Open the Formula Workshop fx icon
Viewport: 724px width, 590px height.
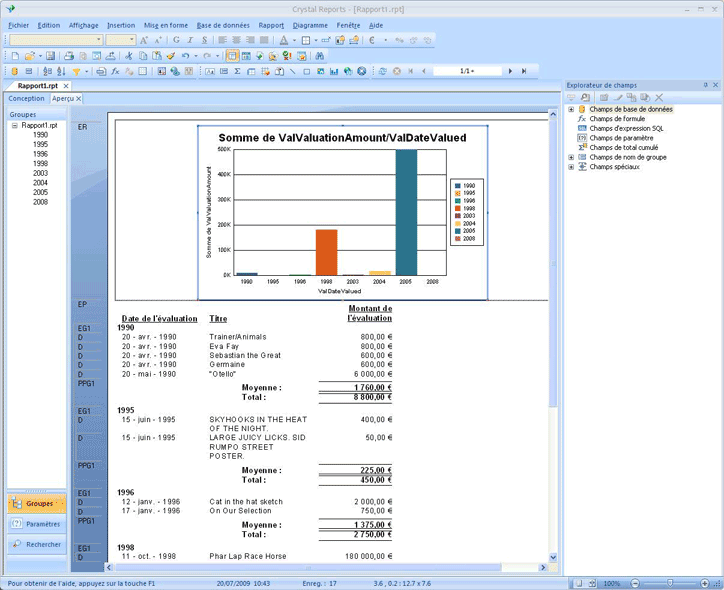tap(115, 72)
